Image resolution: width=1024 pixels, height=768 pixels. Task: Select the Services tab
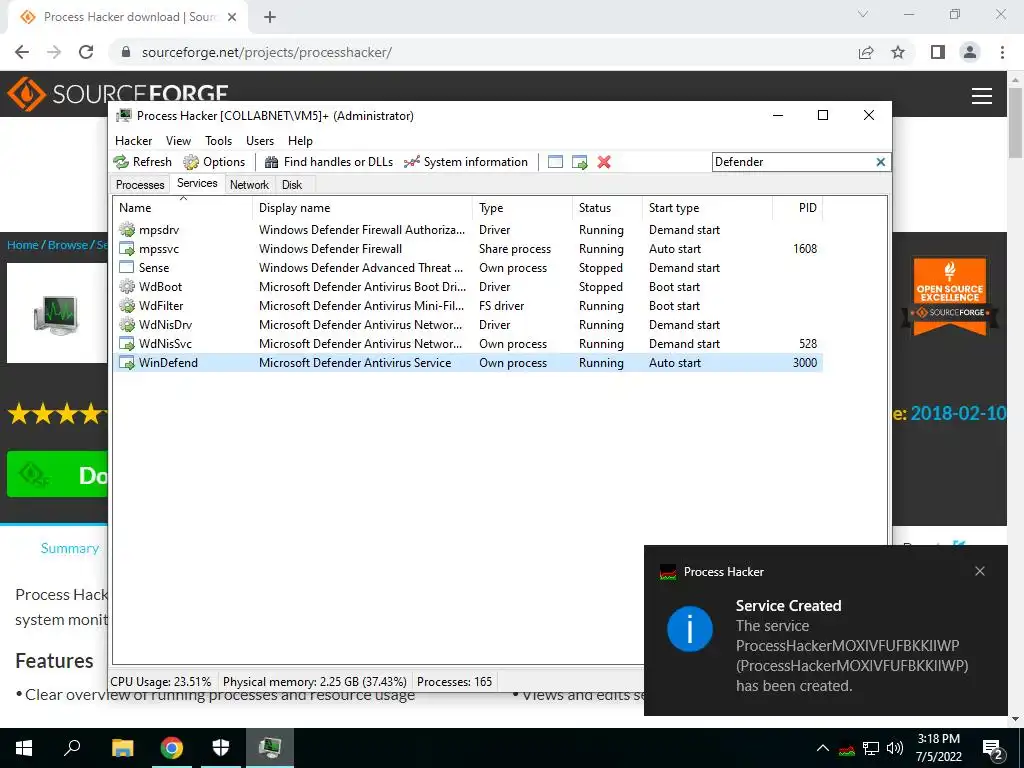tap(197, 184)
